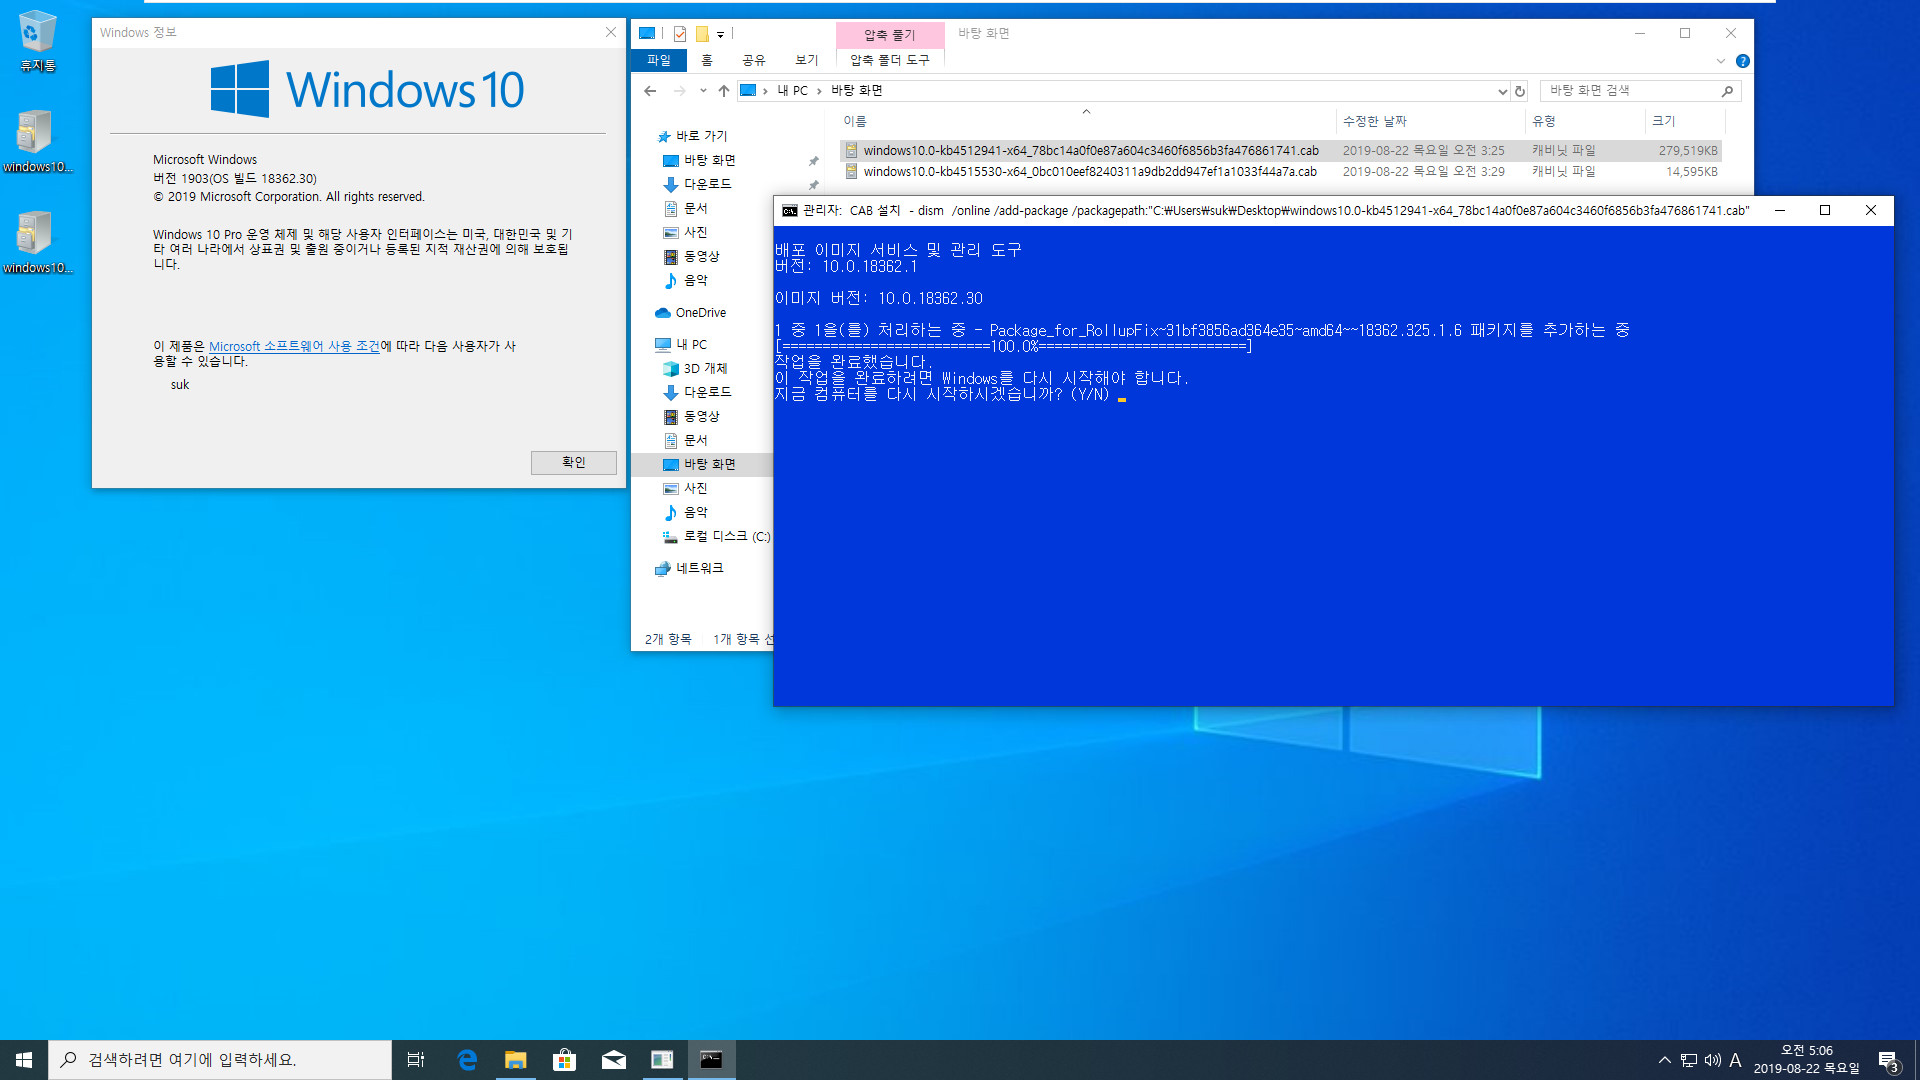Open Microsoft 소프트웨어 사용 조건 link

[x=294, y=346]
